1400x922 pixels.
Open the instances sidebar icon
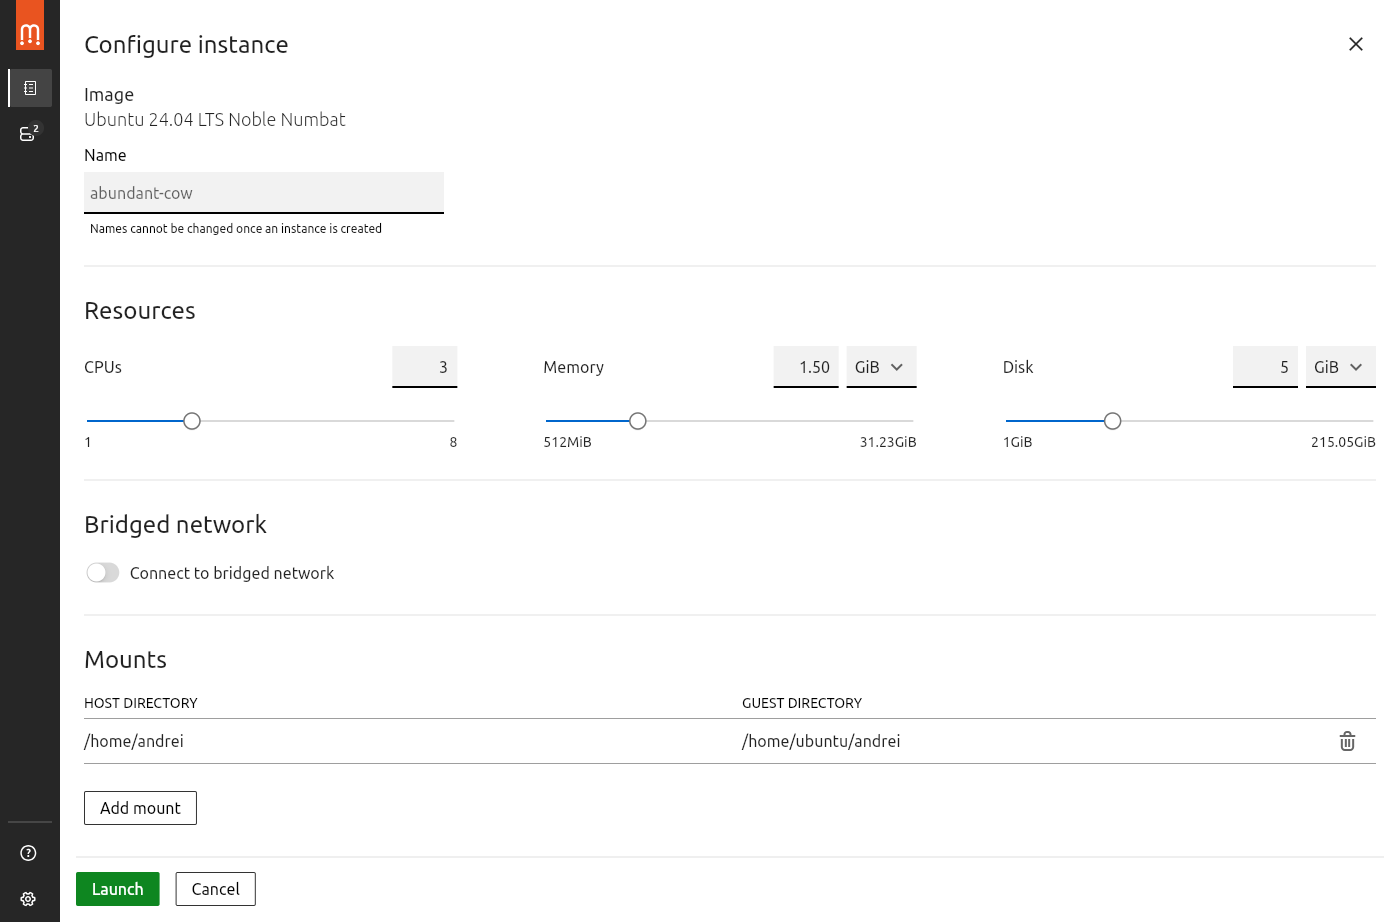29,133
